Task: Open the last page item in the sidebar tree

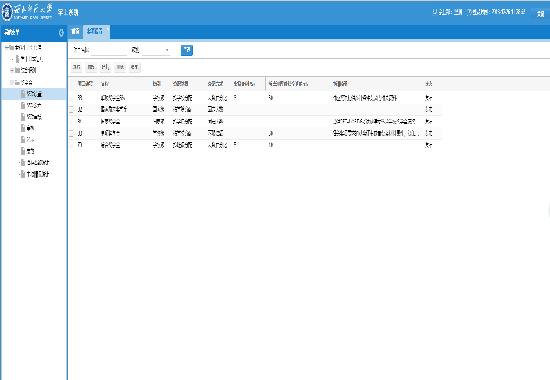Action: (38, 174)
